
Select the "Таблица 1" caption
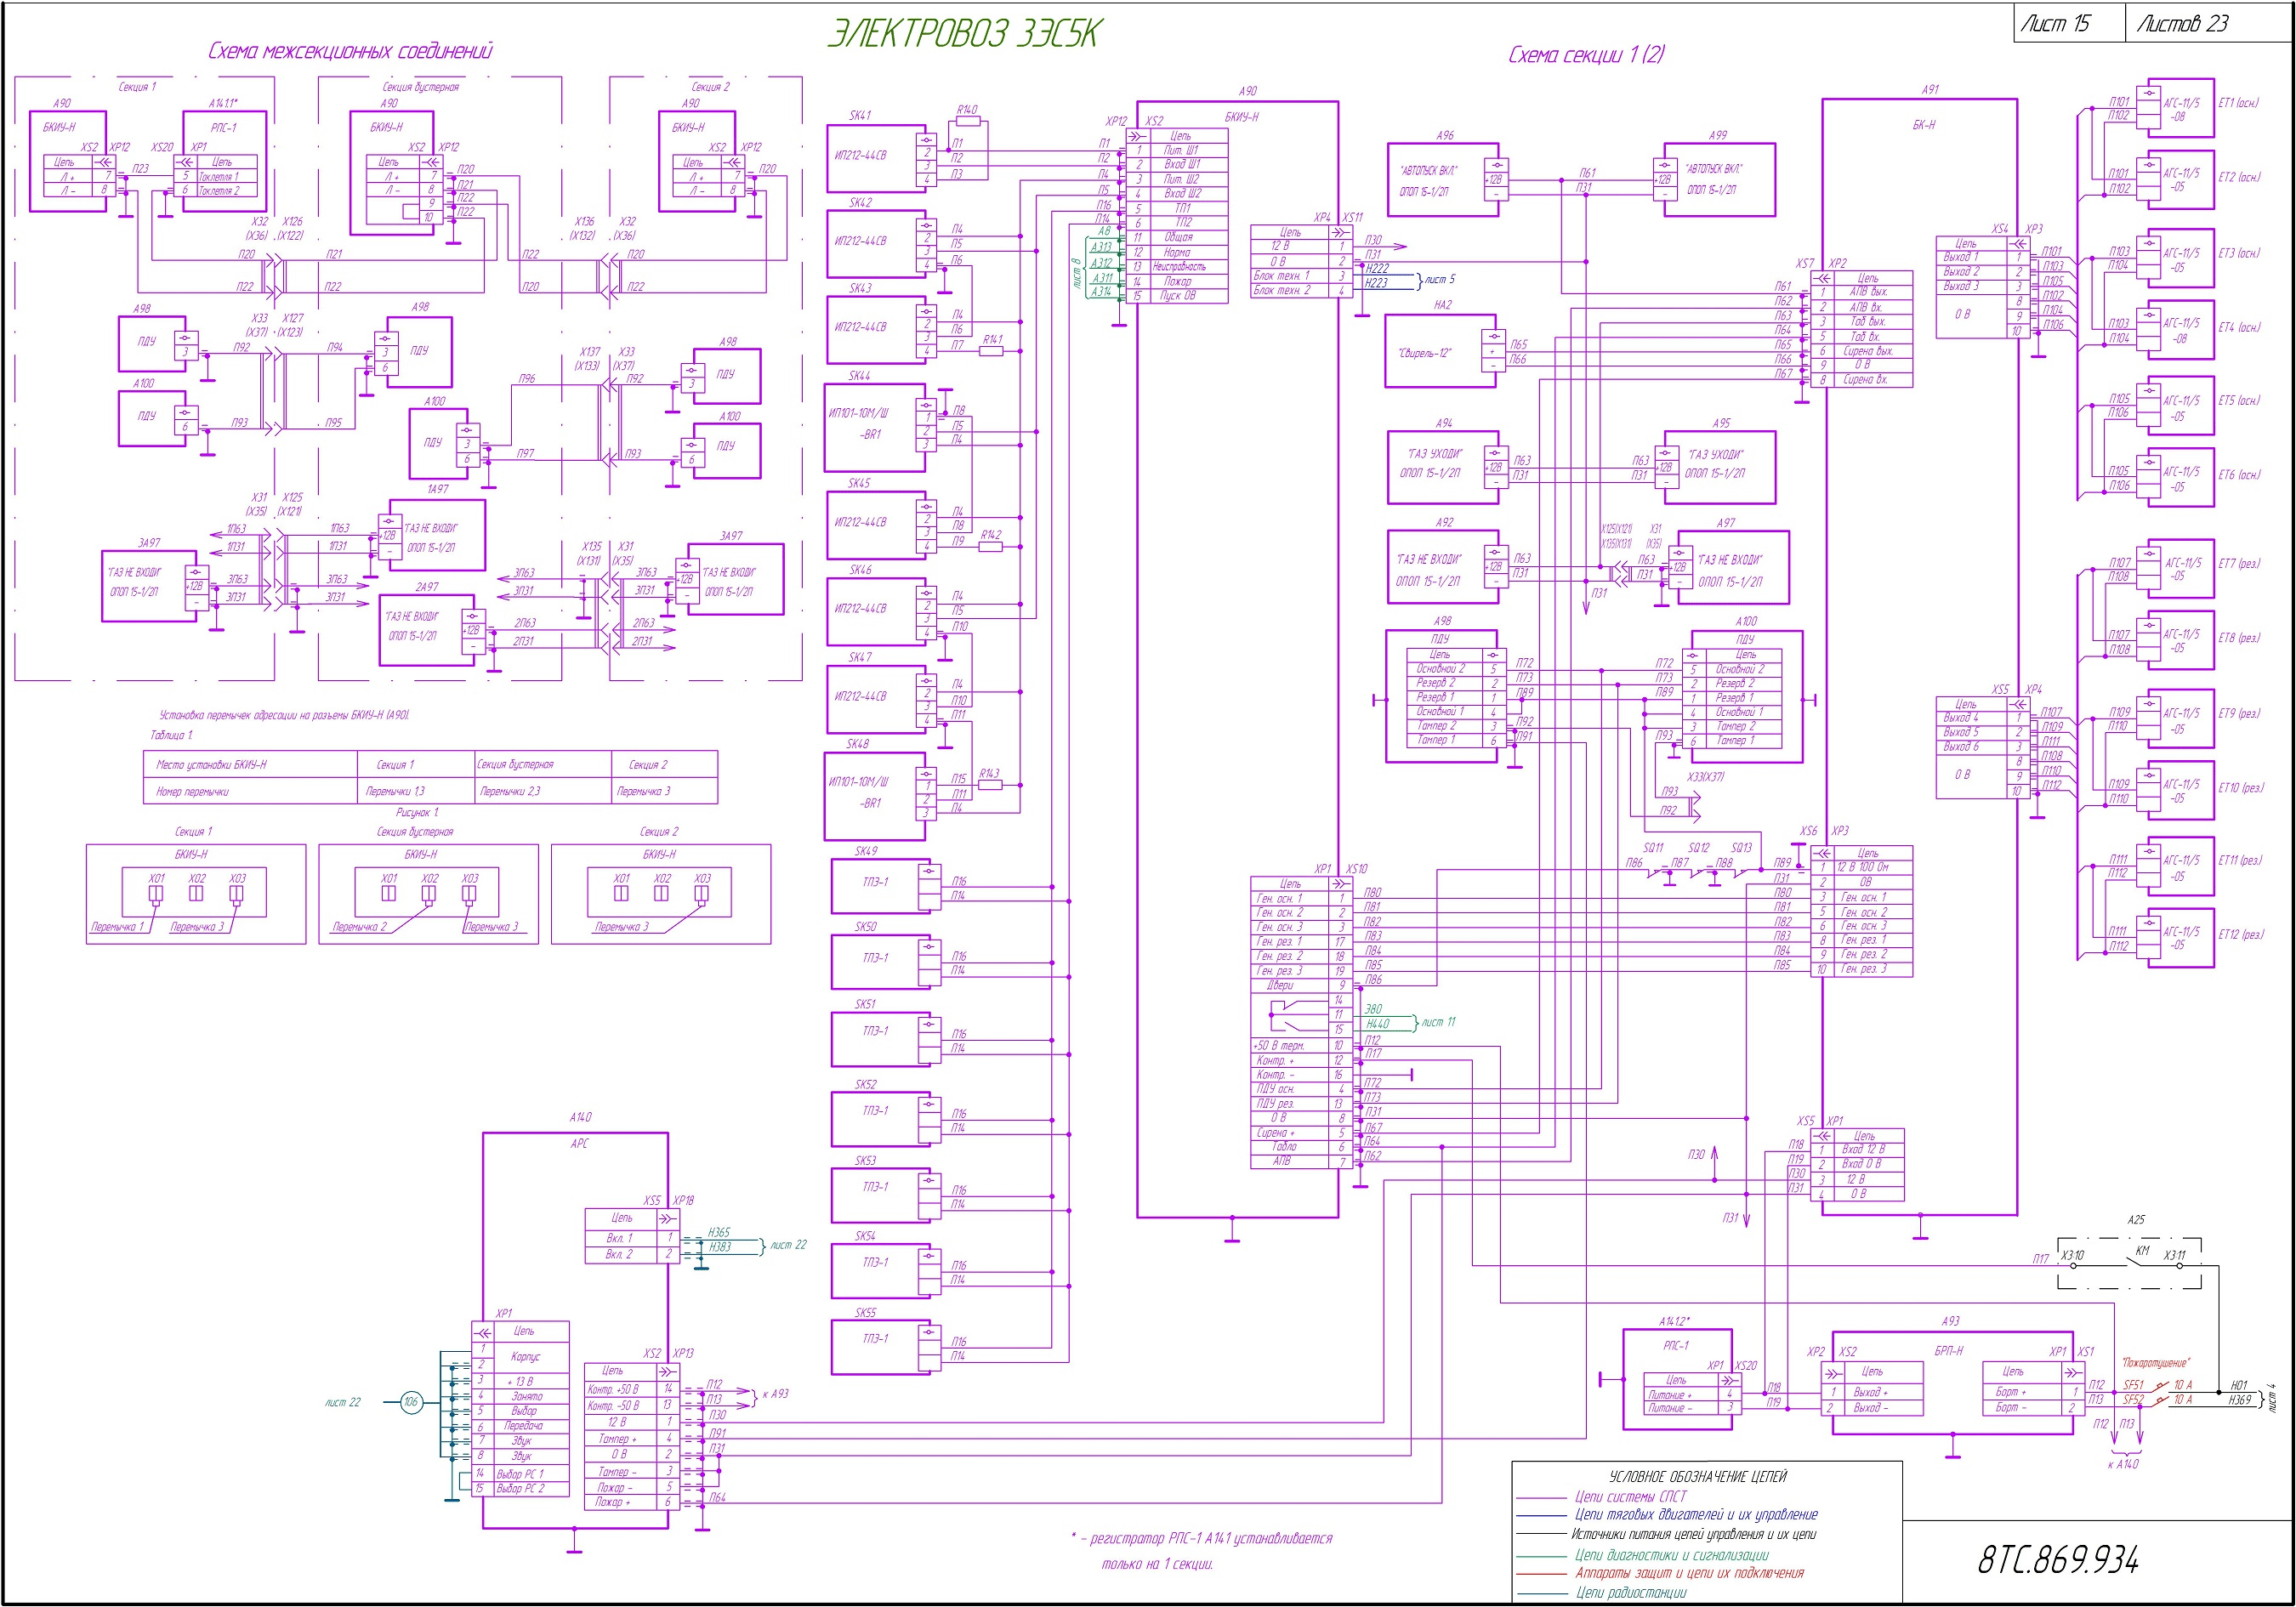pos(171,735)
